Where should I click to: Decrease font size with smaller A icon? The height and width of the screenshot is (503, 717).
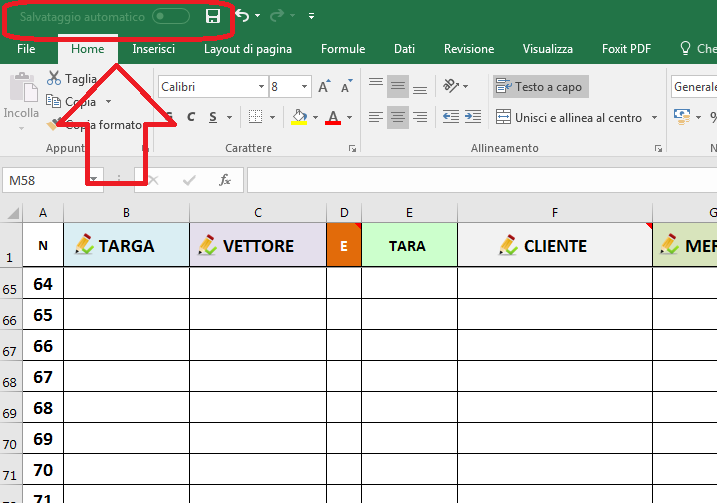[x=347, y=86]
